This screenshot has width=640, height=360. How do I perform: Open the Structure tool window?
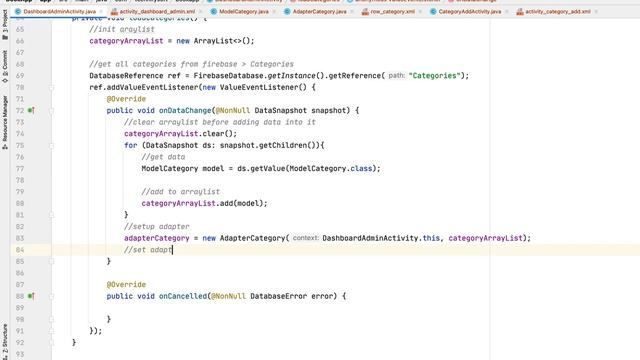pos(5,342)
